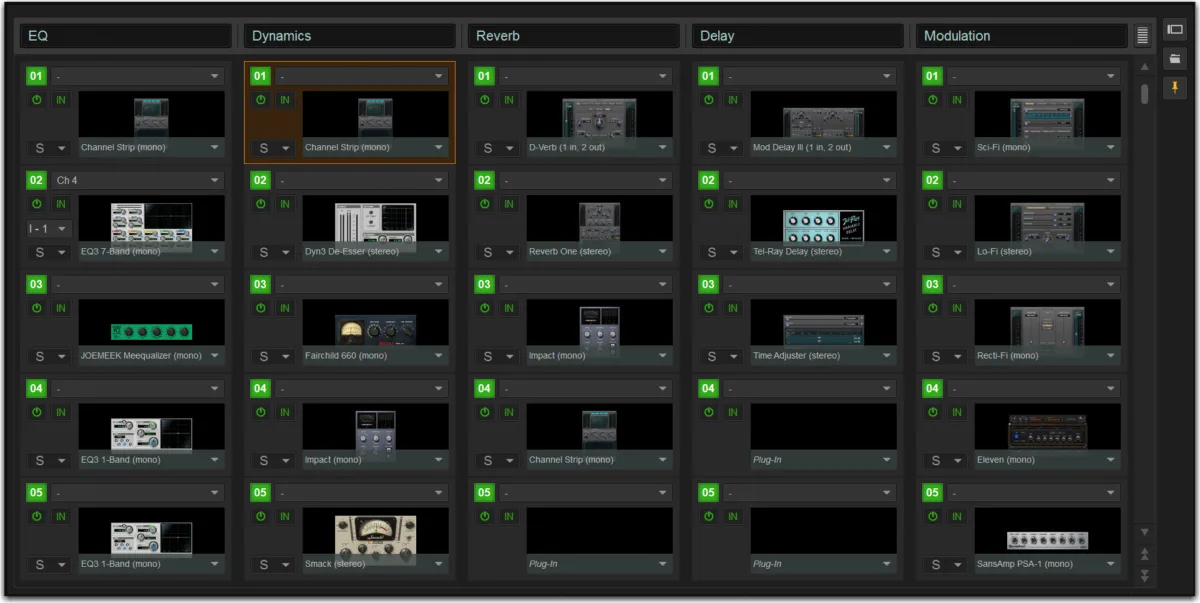The width and height of the screenshot is (1200, 603).
Task: Toggle power on Modulation slot 03 Recti-Fi
Action: tap(933, 308)
